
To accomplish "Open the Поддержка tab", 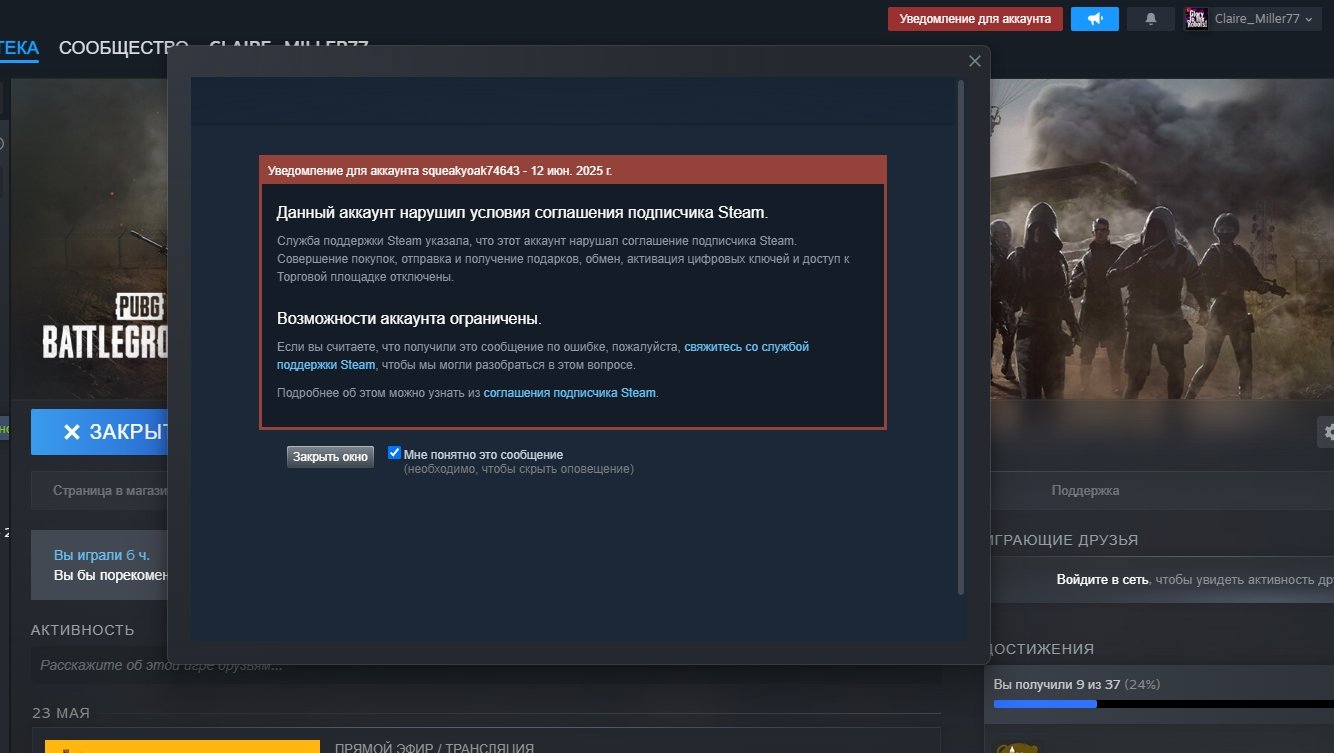I will pyautogui.click(x=1085, y=491).
